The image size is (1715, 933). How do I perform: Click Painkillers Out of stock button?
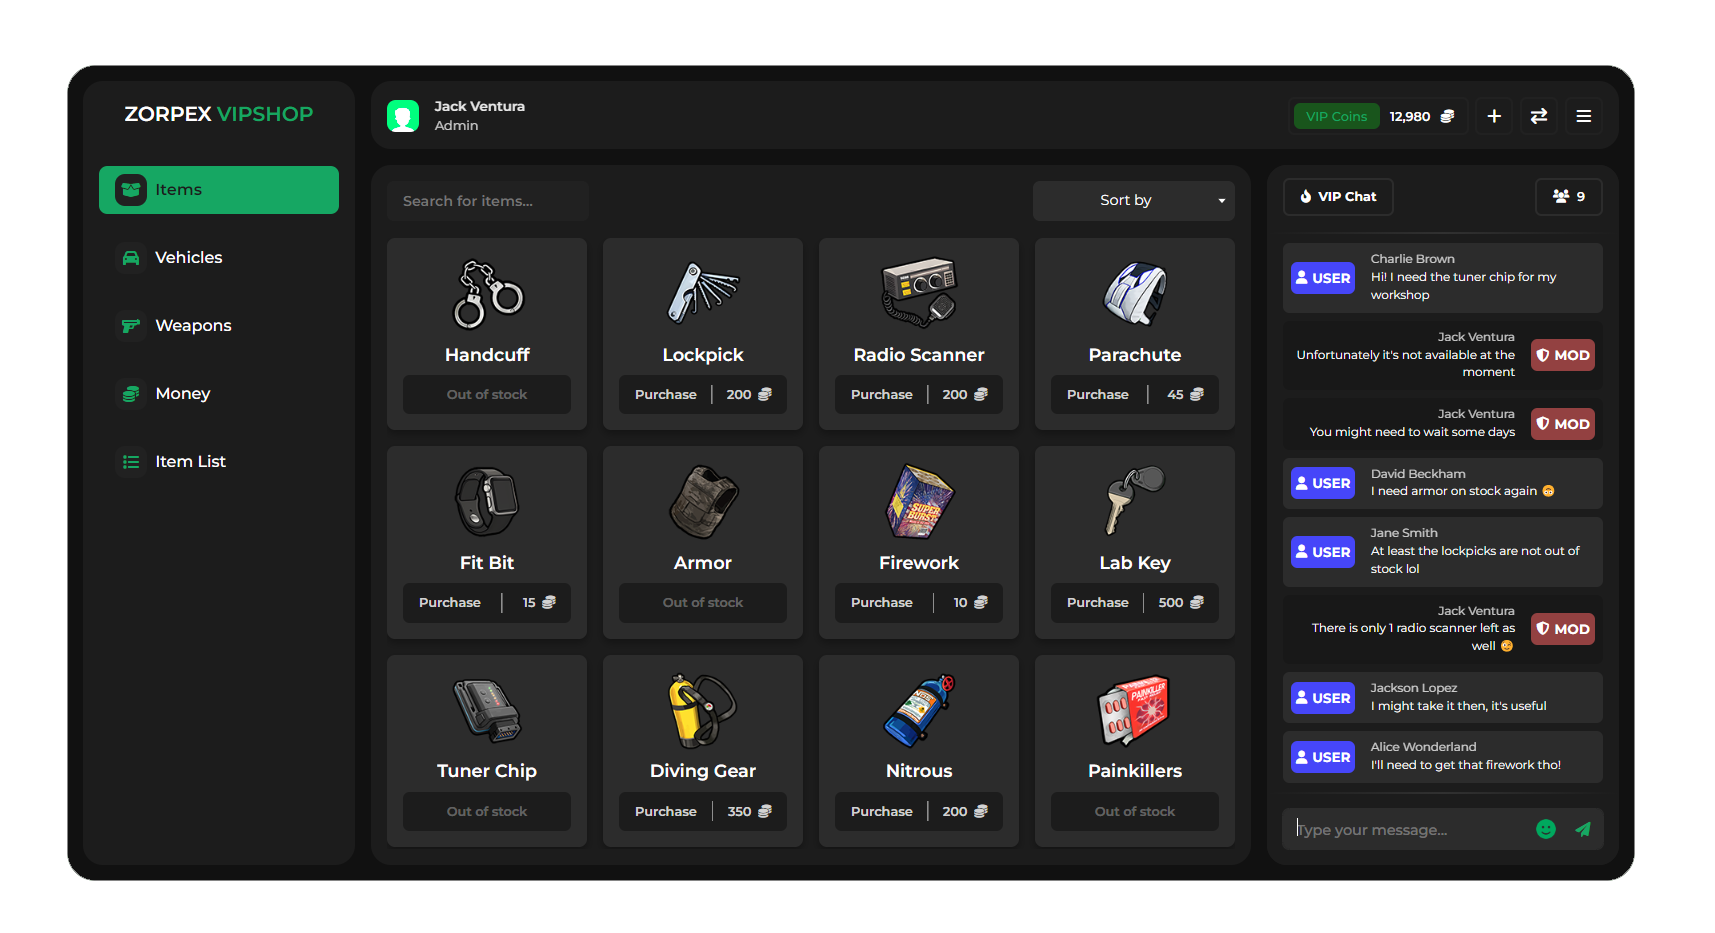[x=1135, y=812]
